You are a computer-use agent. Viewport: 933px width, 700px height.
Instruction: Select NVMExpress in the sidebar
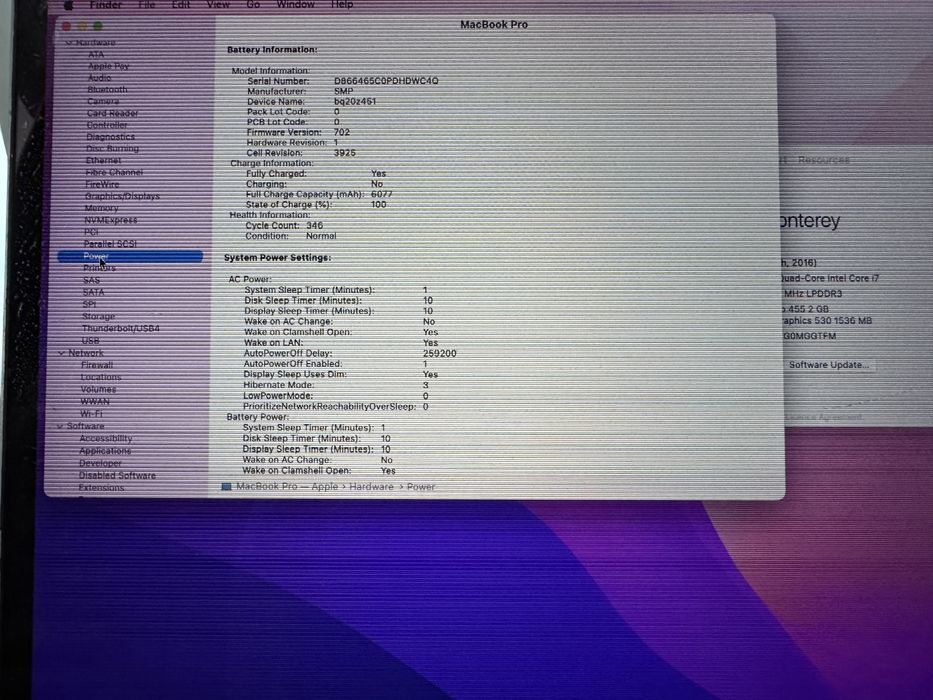111,220
